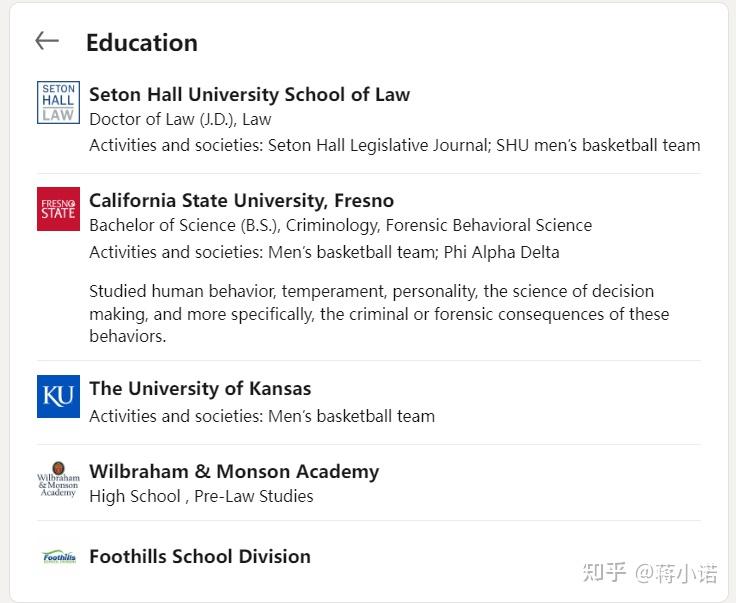The image size is (736, 603).
Task: Open The University of Kansas entry
Action: click(200, 389)
